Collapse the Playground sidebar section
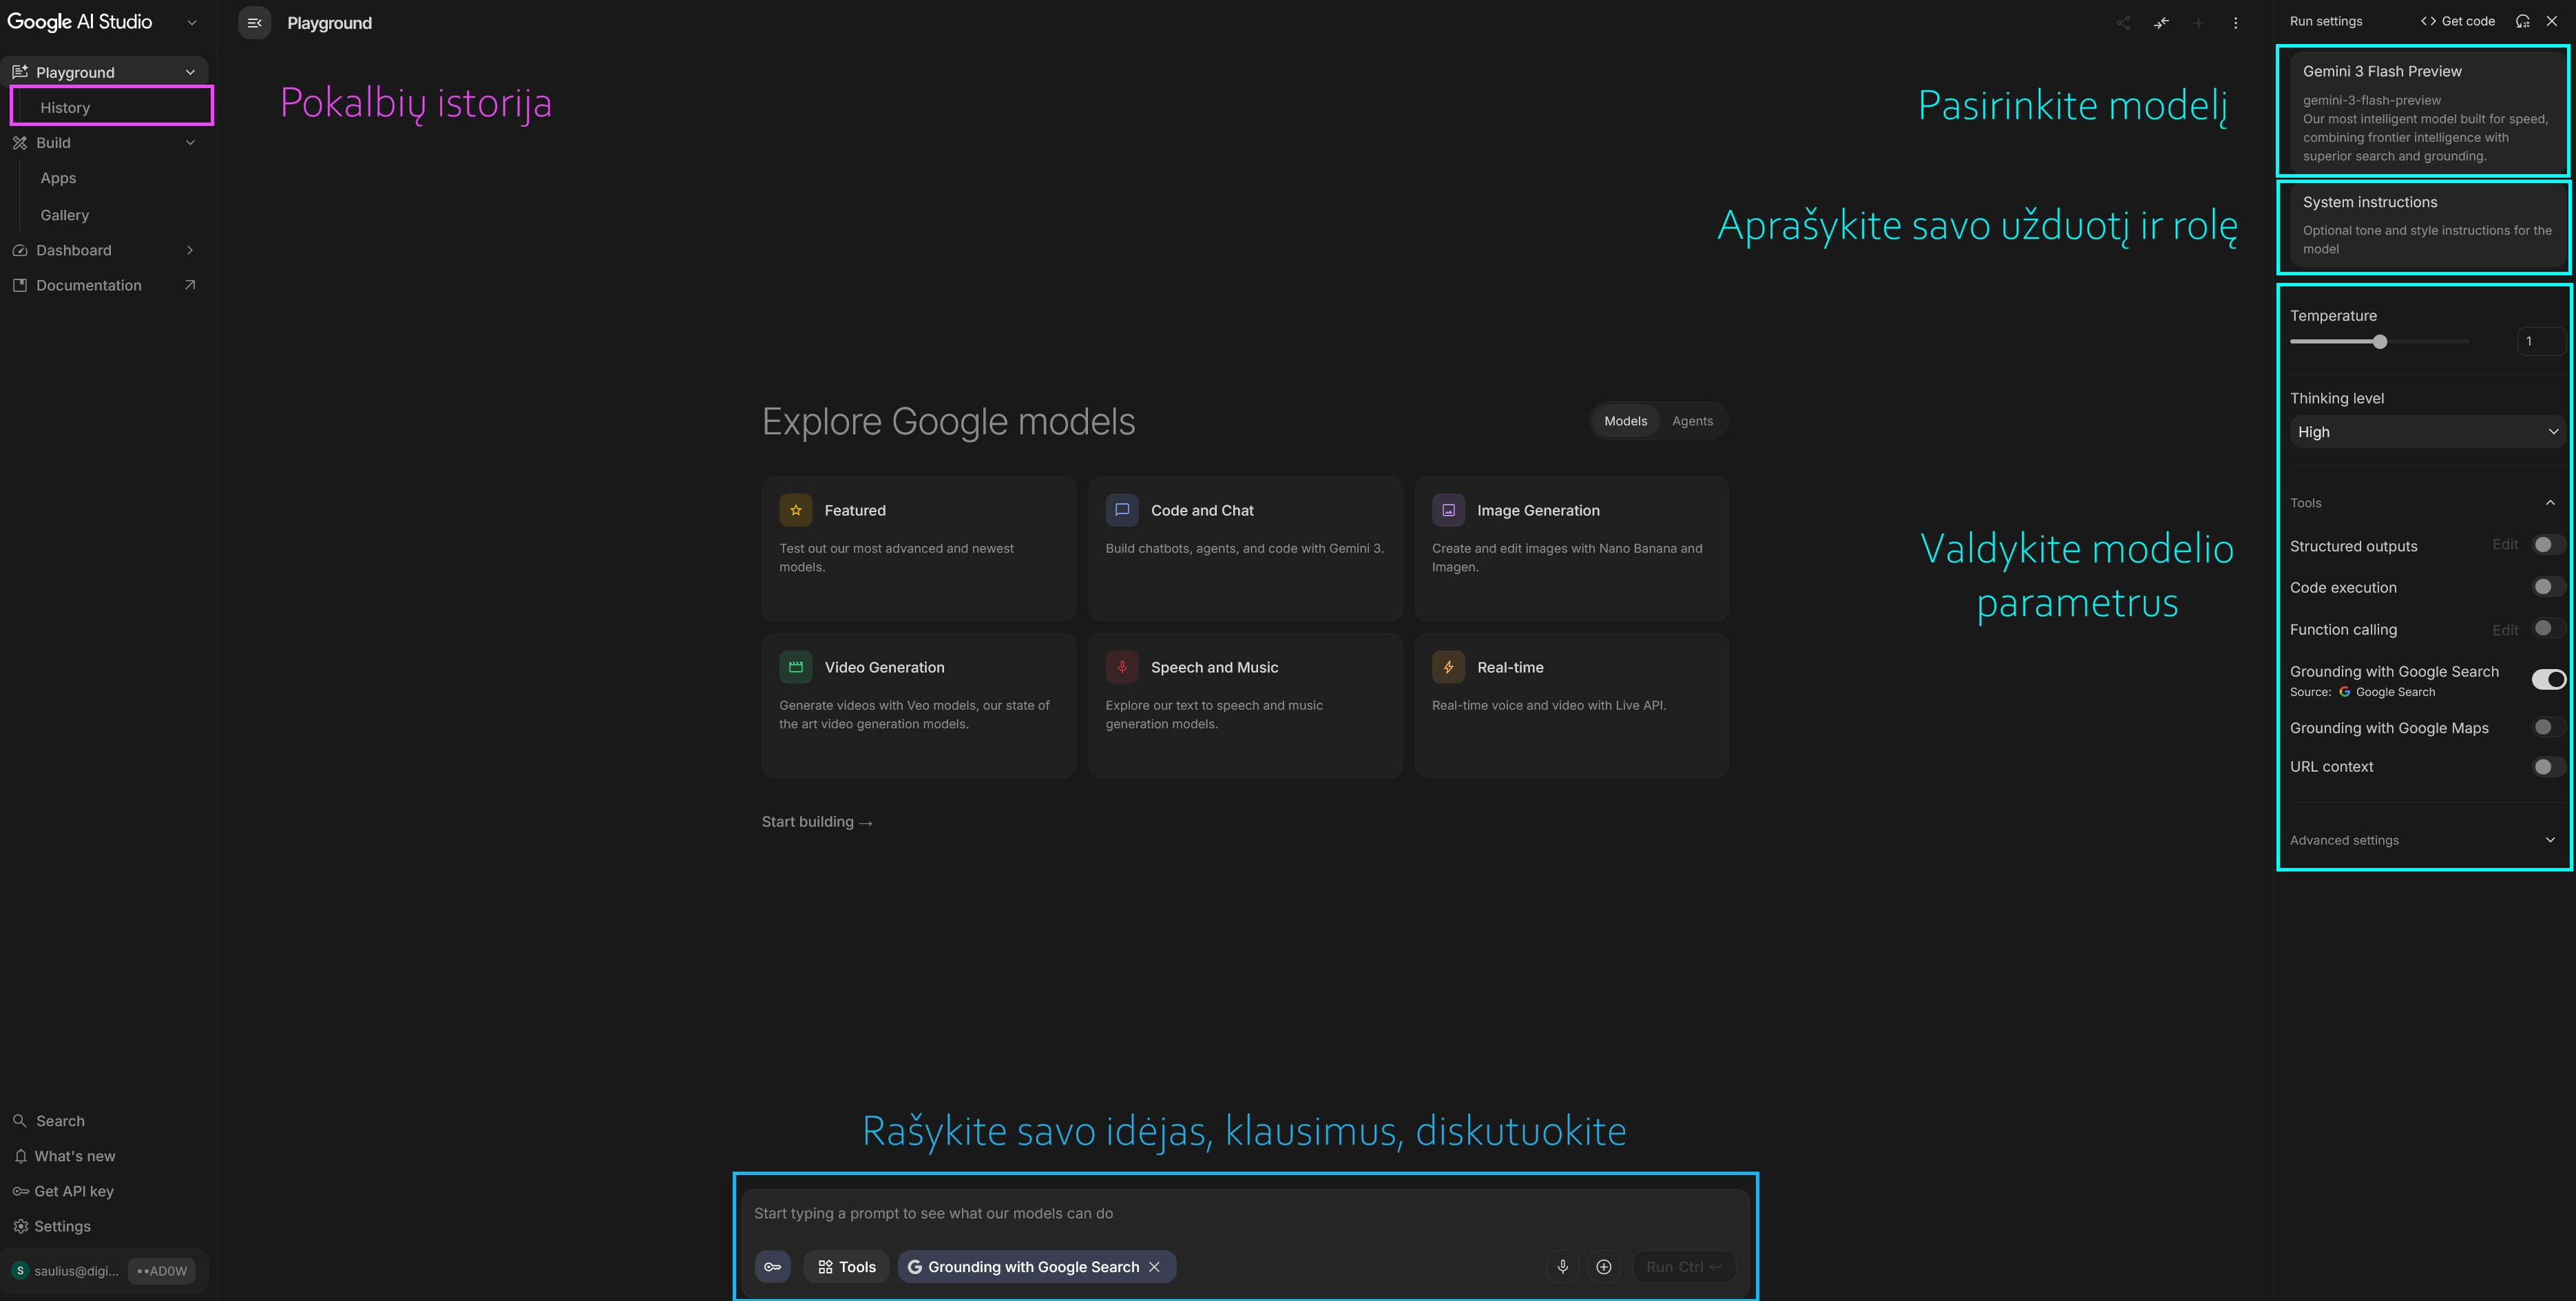Screen dimensions: 2576x1301 click(190, 72)
